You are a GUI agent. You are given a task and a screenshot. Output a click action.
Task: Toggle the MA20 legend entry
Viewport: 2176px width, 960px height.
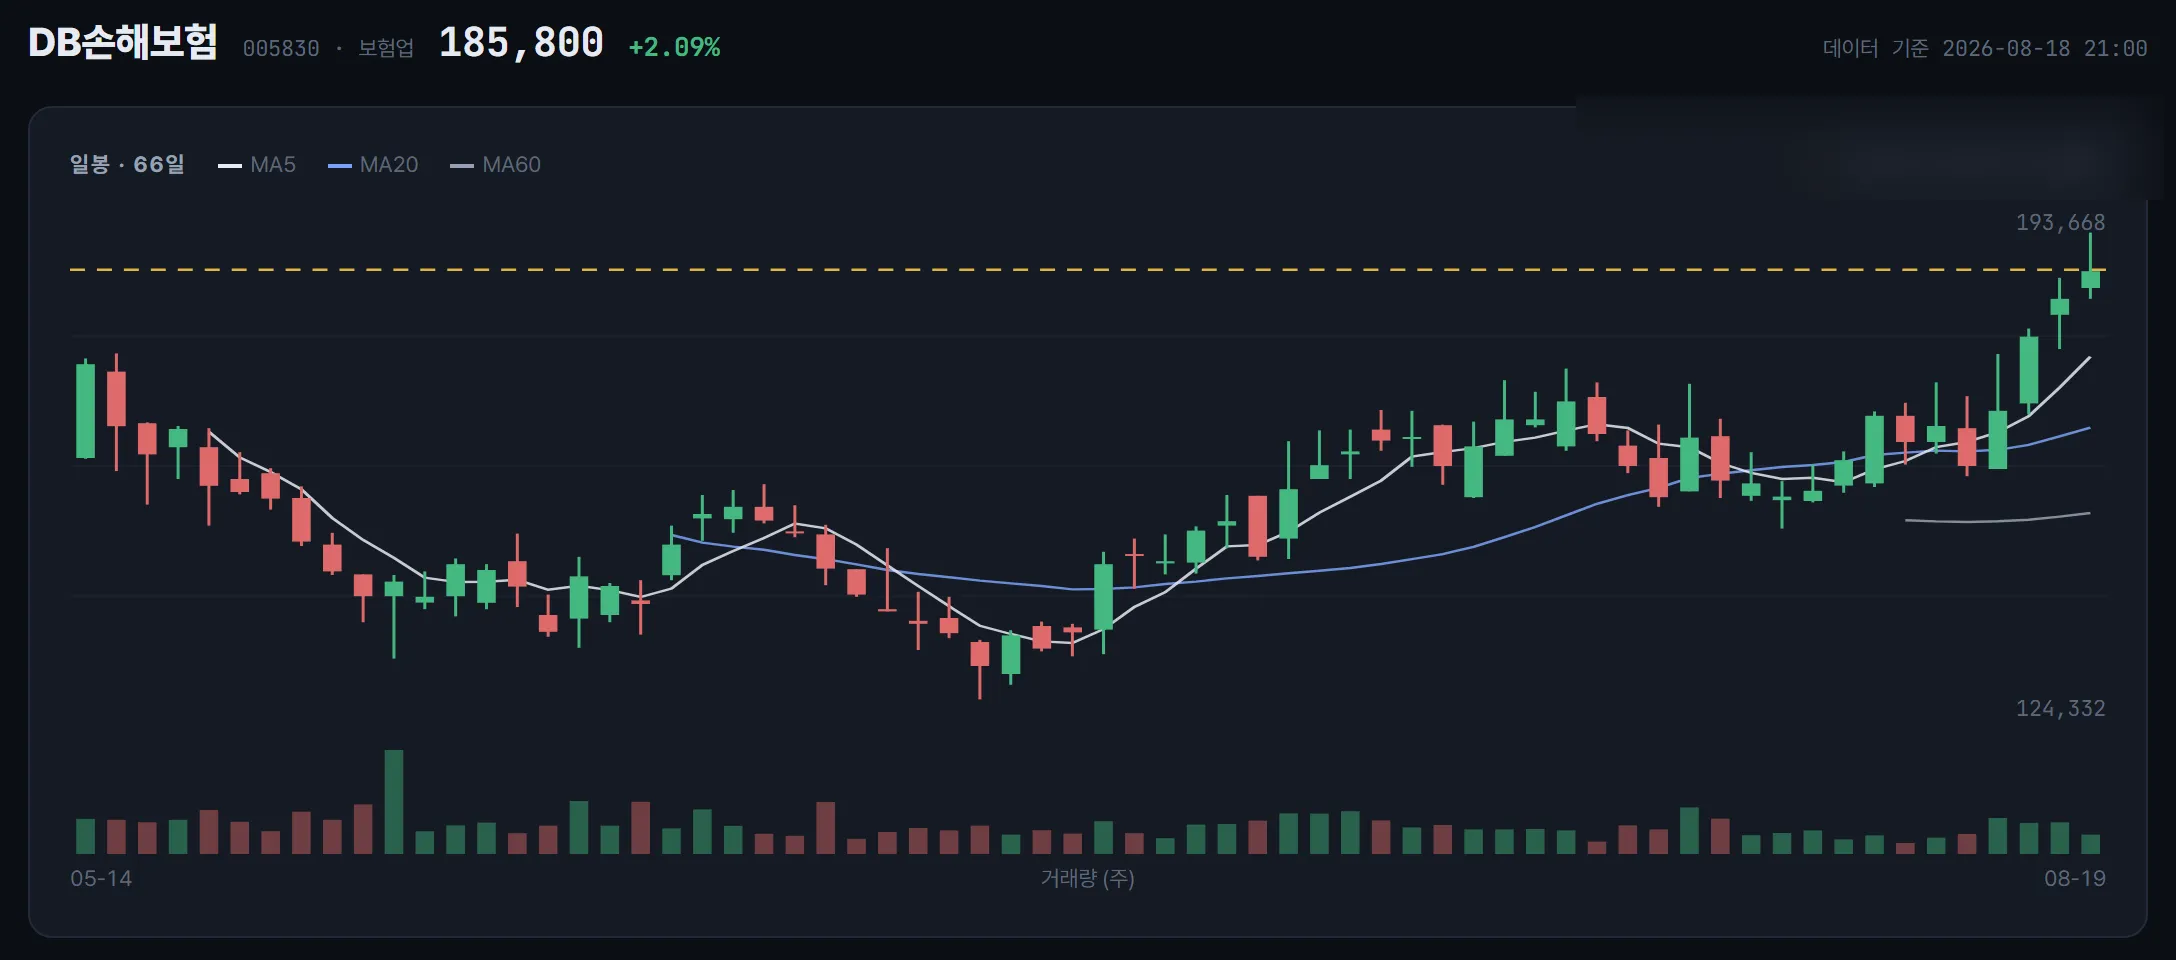(x=373, y=165)
